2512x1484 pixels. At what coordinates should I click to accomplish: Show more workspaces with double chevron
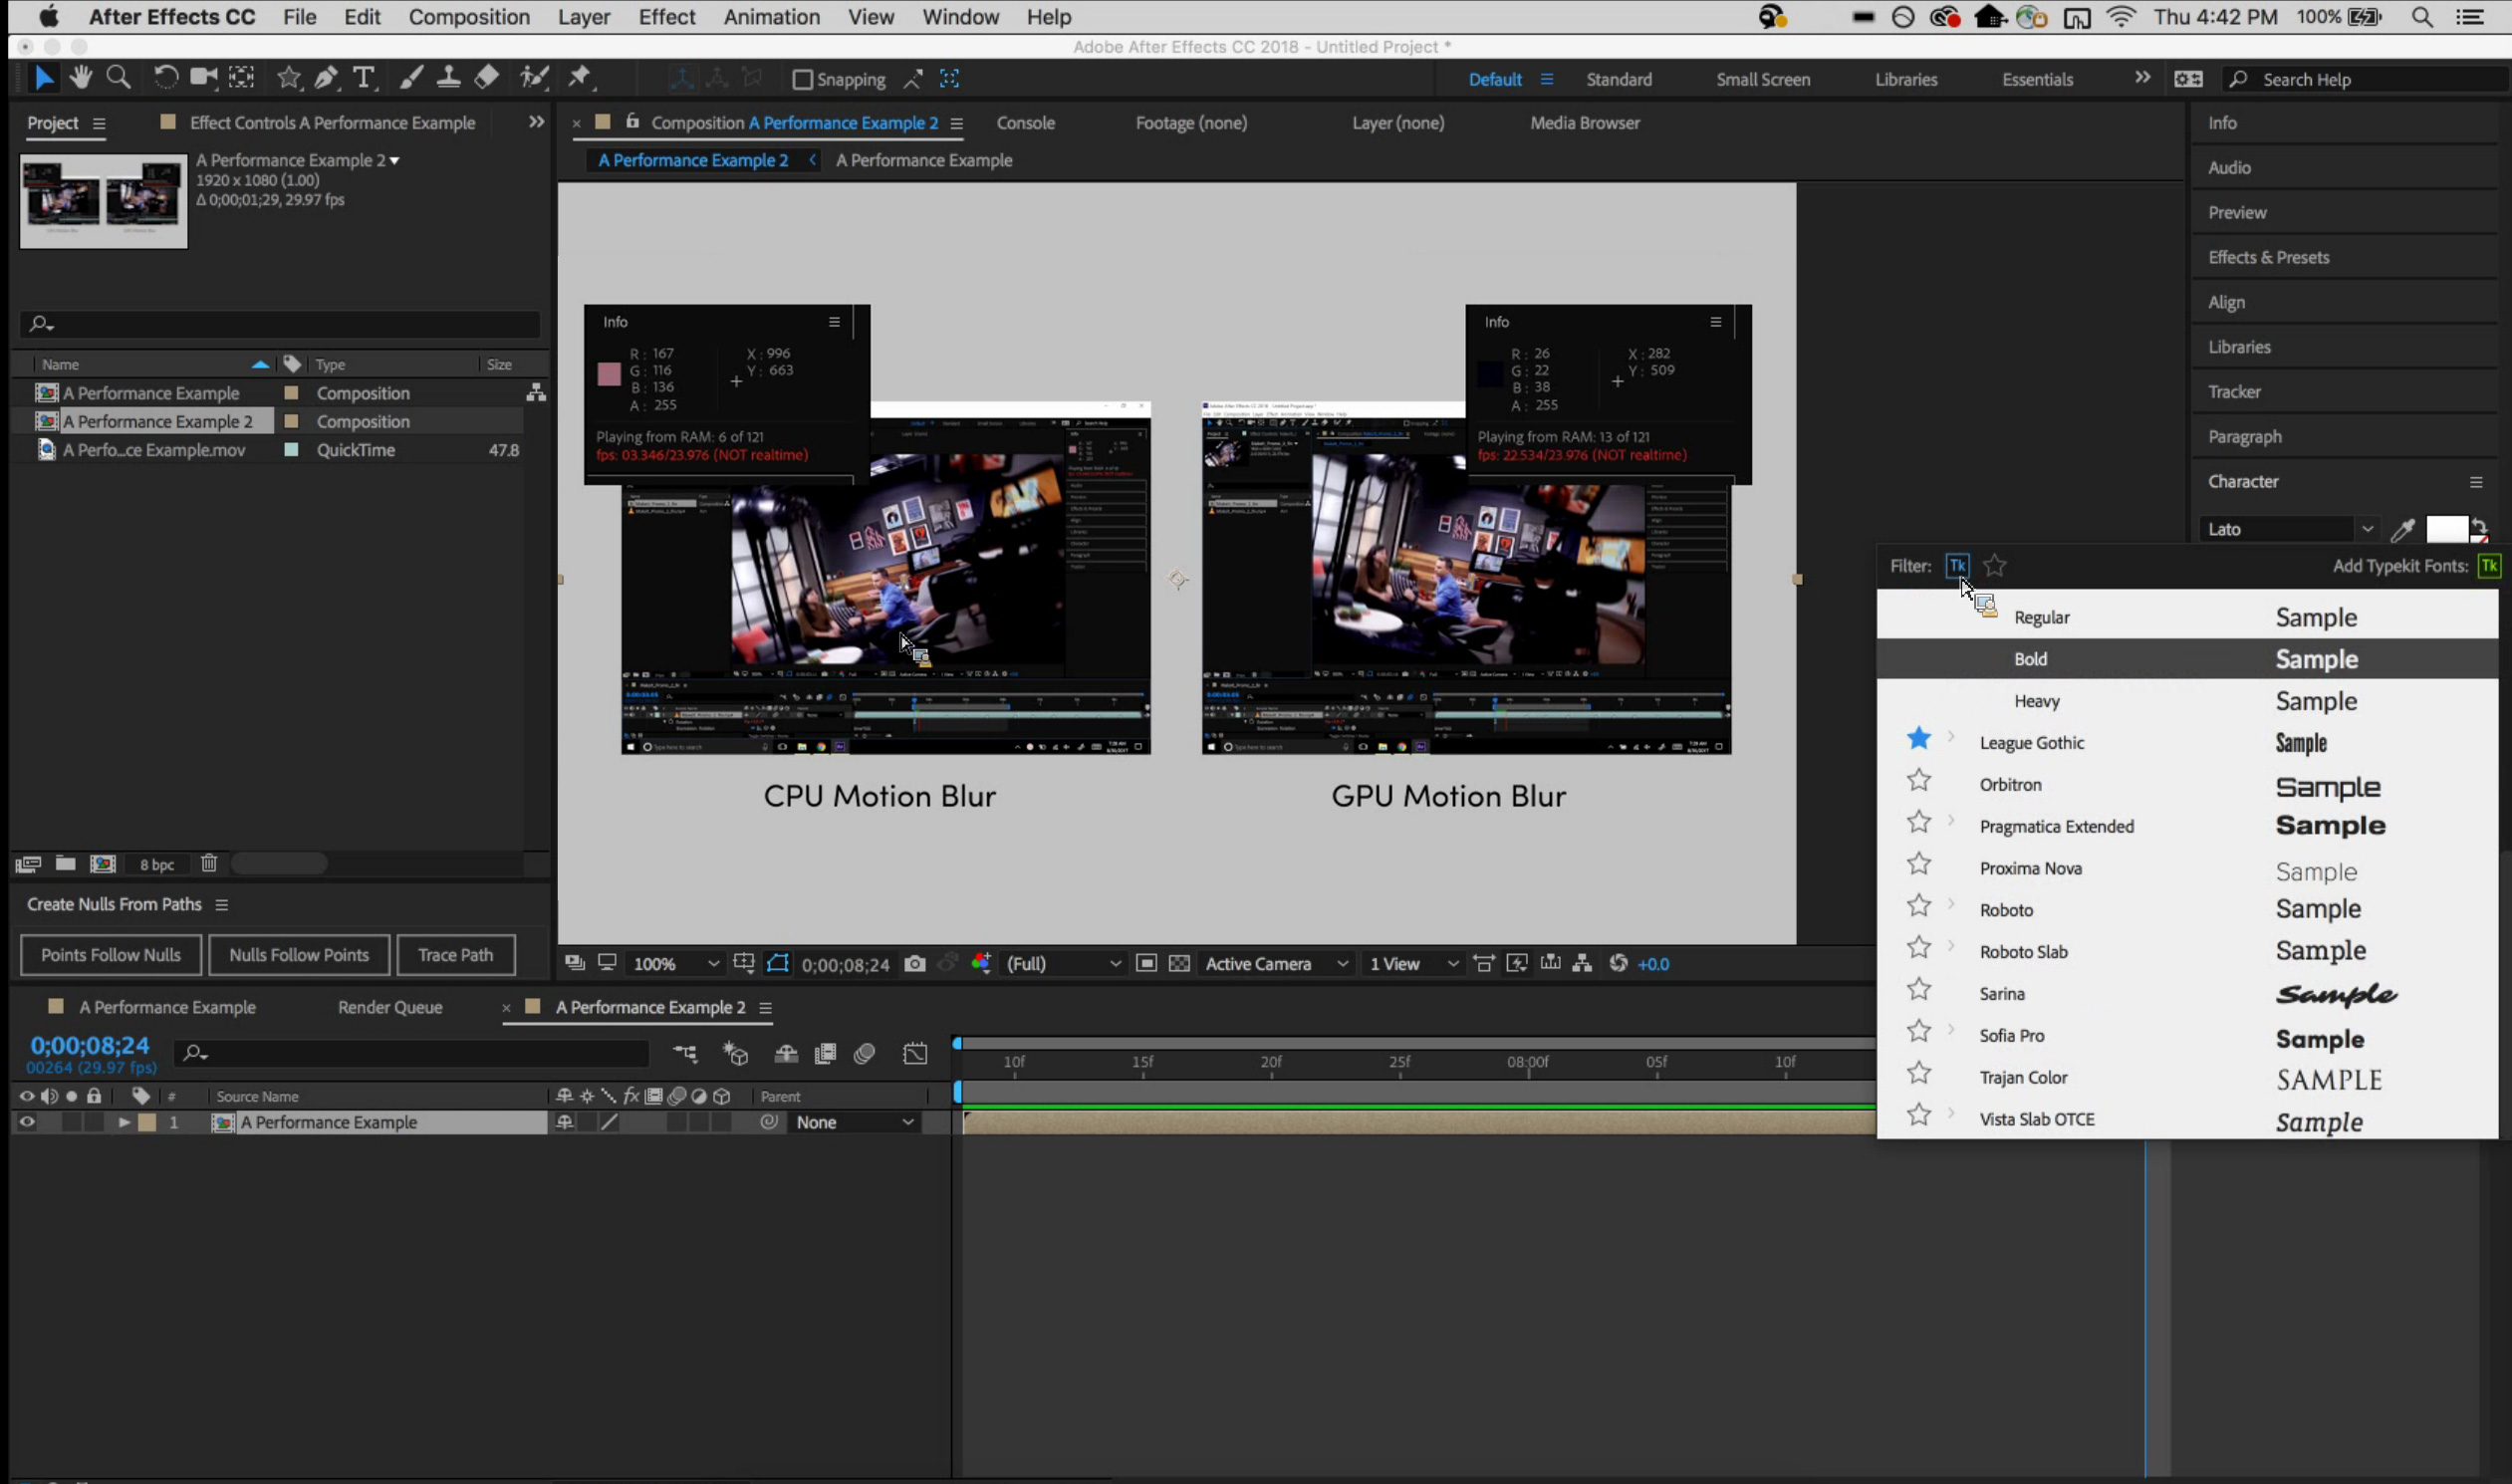2141,78
